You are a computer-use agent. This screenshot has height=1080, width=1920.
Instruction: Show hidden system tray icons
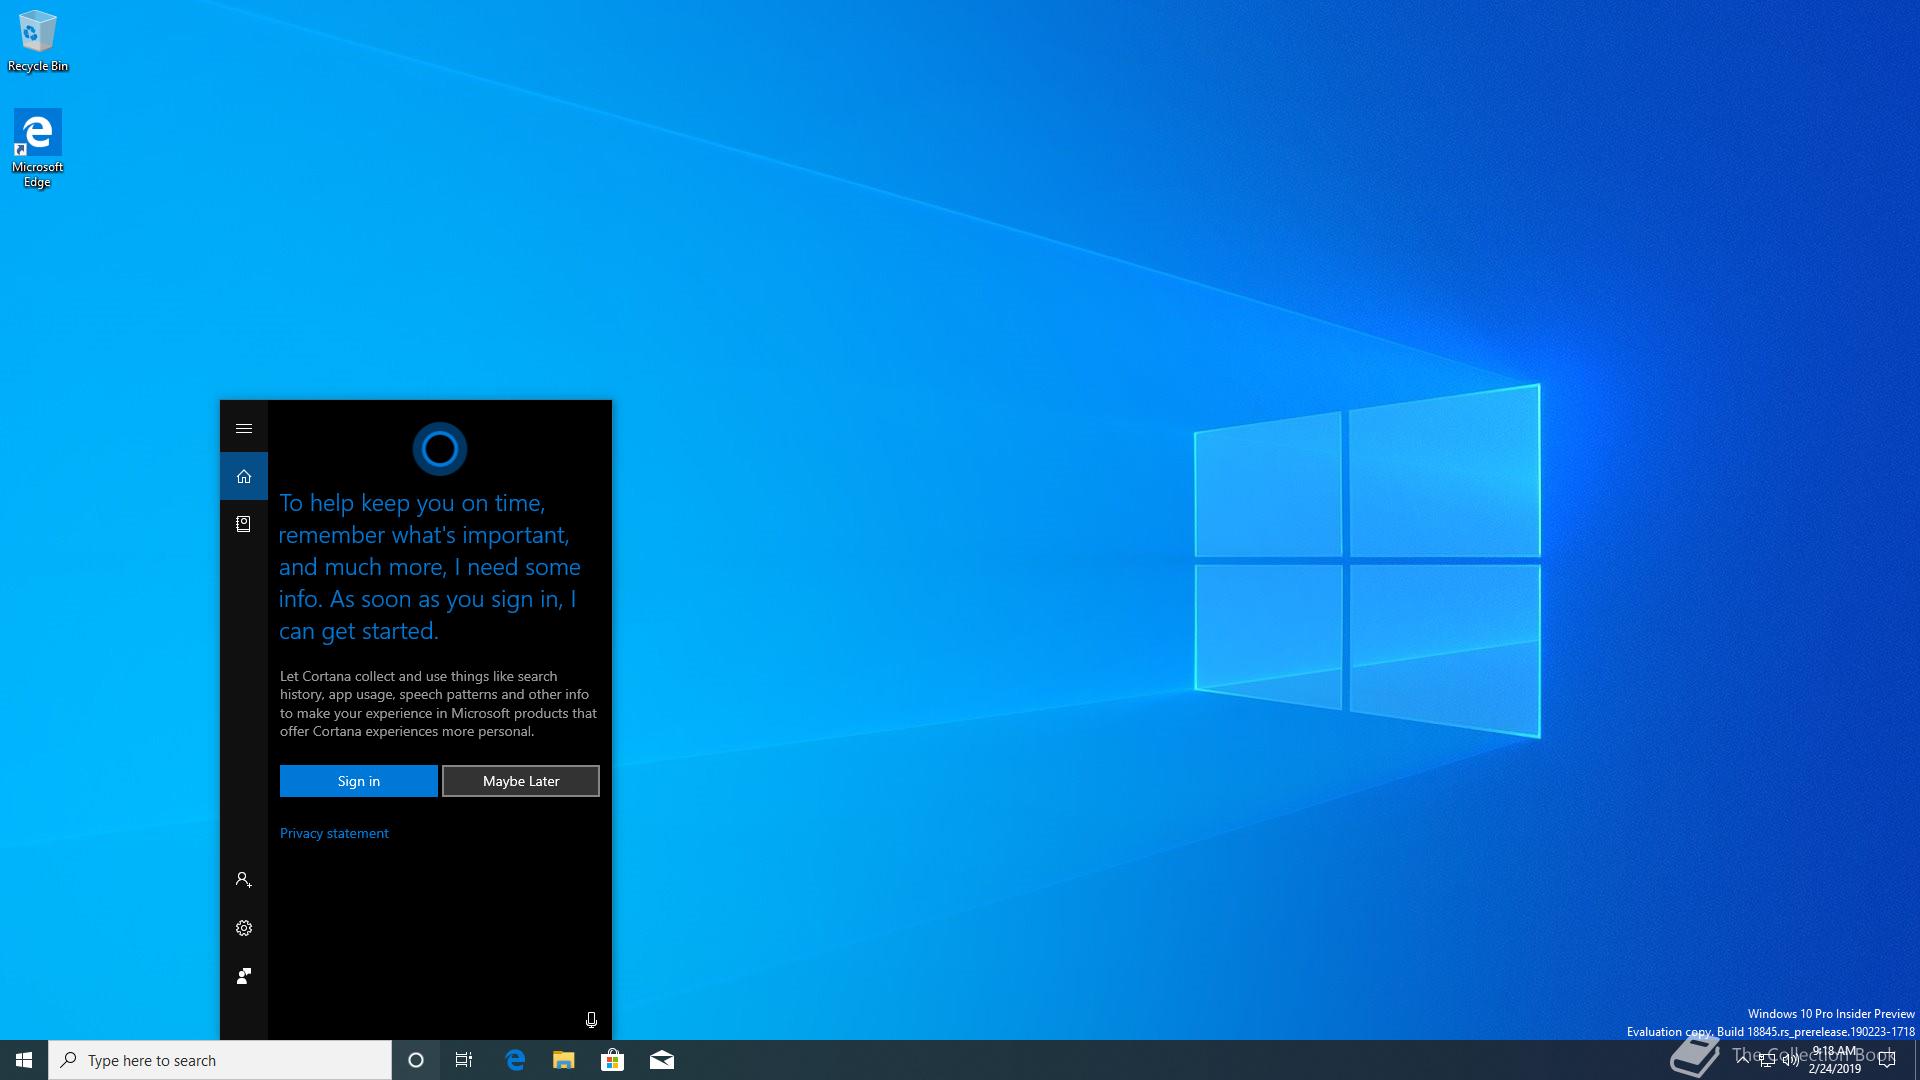point(1743,1060)
